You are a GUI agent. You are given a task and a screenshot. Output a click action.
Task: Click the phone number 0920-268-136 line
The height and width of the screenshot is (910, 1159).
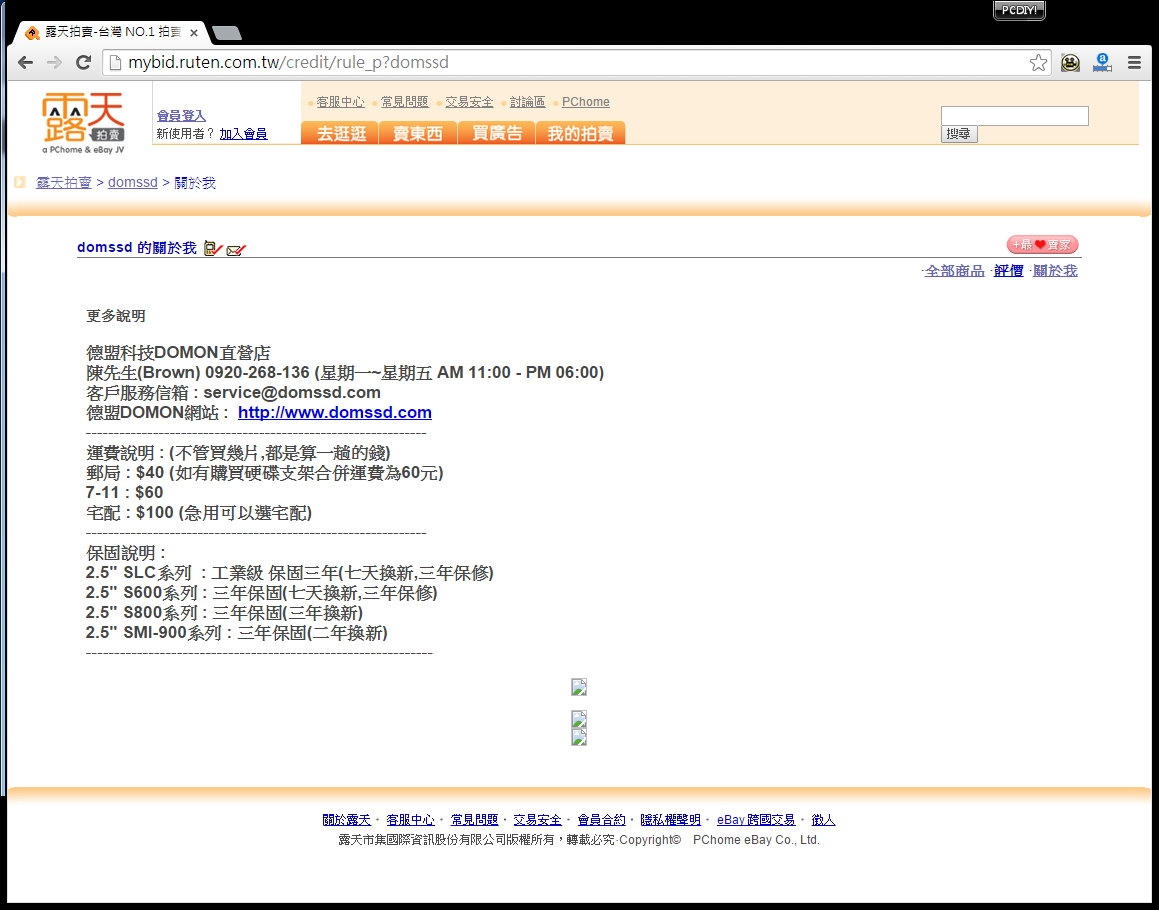click(345, 373)
